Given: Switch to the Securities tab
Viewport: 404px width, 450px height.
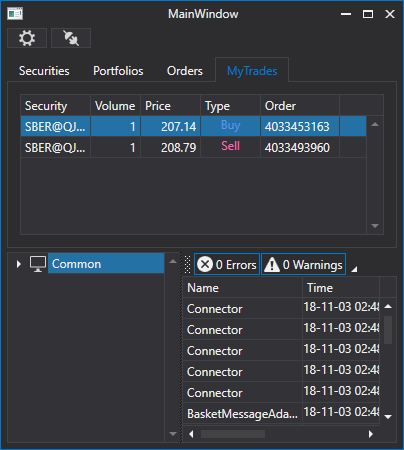Looking at the screenshot, I should (44, 71).
